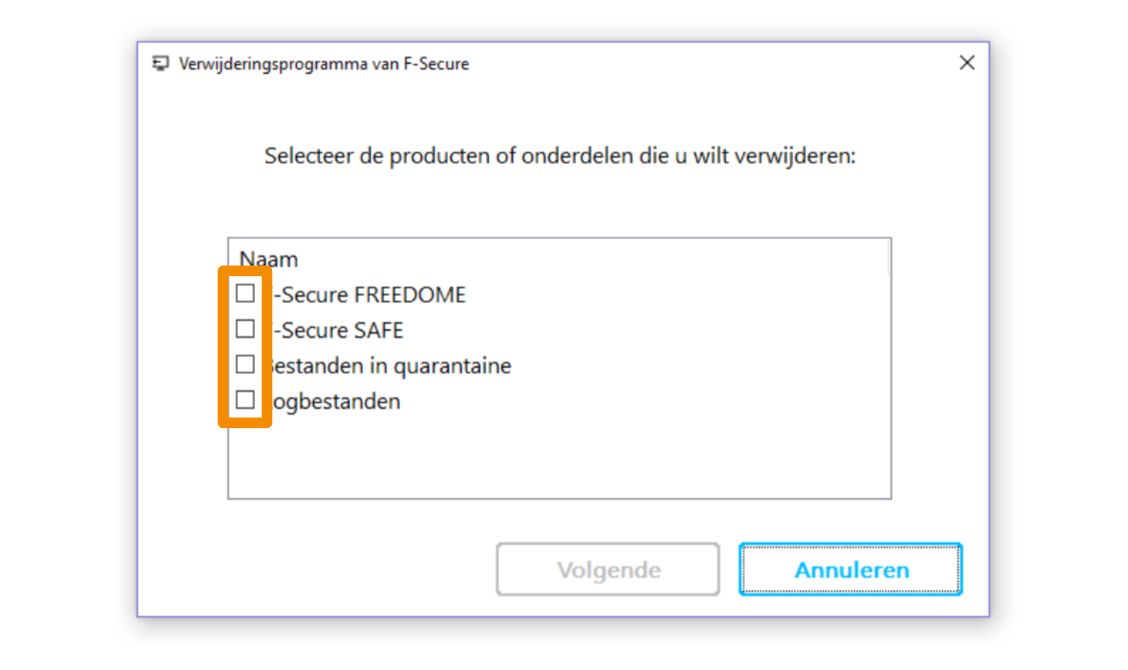Click the divider at the Naam header's right edge
Image resolution: width=1128 pixels, height=670 pixels.
[889, 259]
